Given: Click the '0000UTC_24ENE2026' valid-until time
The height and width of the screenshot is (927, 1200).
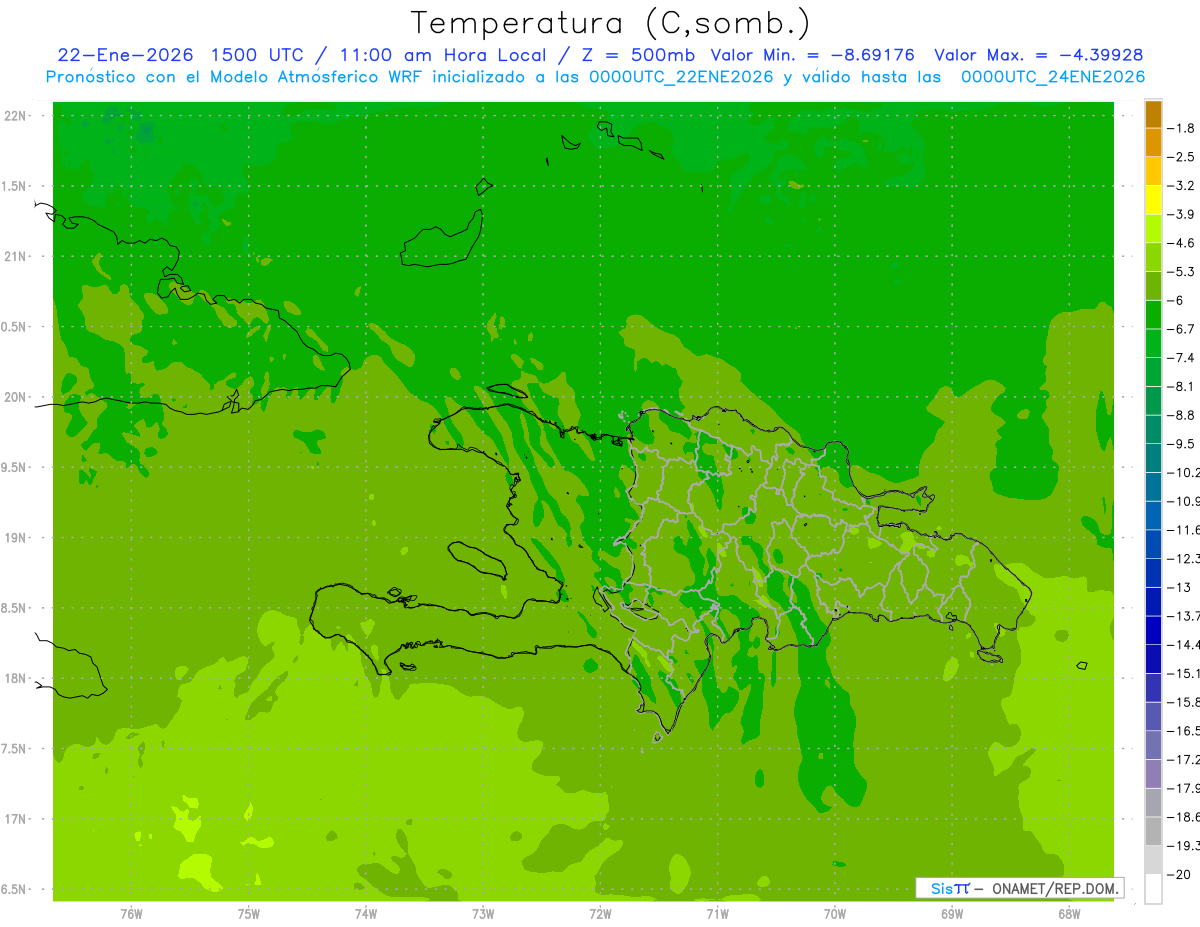Looking at the screenshot, I should (1052, 77).
